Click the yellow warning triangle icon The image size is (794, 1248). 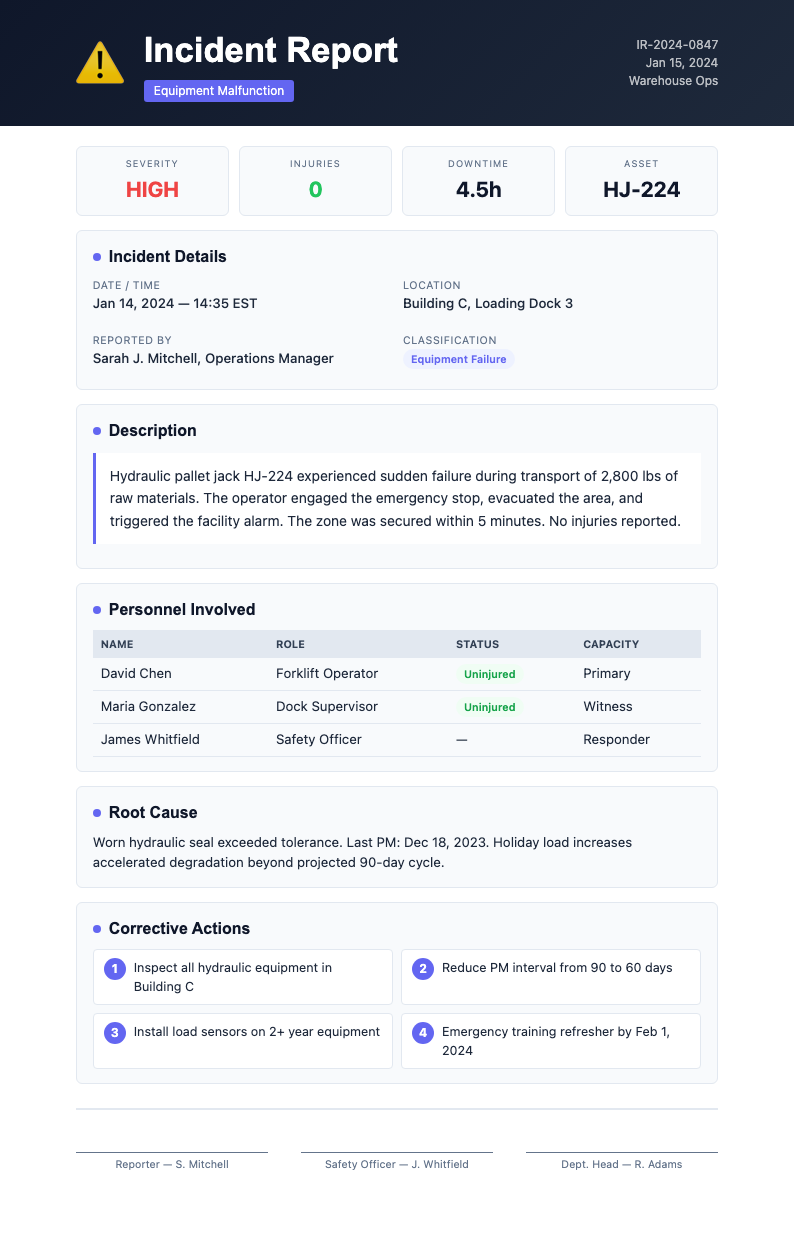(x=100, y=62)
